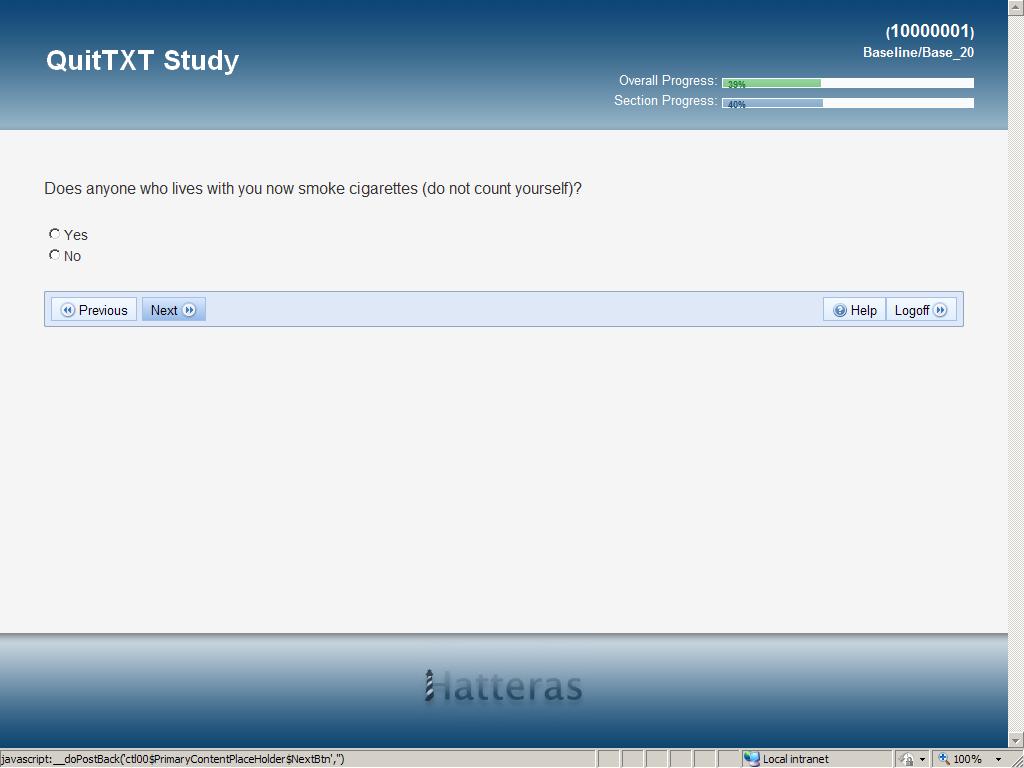Click the QuitTXT Study title
This screenshot has height=768, width=1024.
(x=142, y=61)
